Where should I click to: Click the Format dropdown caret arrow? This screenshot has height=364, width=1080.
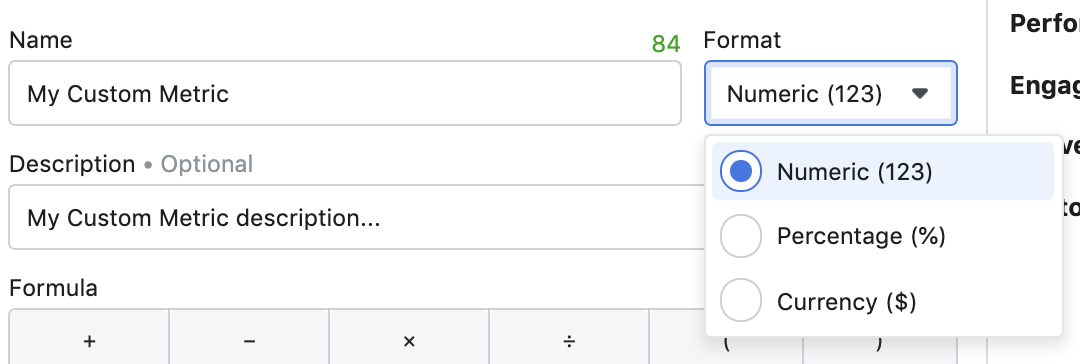coord(920,93)
